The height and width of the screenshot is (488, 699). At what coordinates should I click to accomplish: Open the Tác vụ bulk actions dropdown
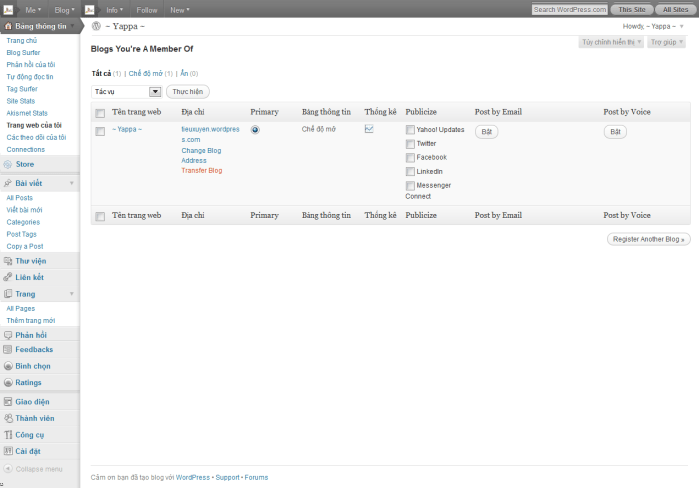point(126,91)
